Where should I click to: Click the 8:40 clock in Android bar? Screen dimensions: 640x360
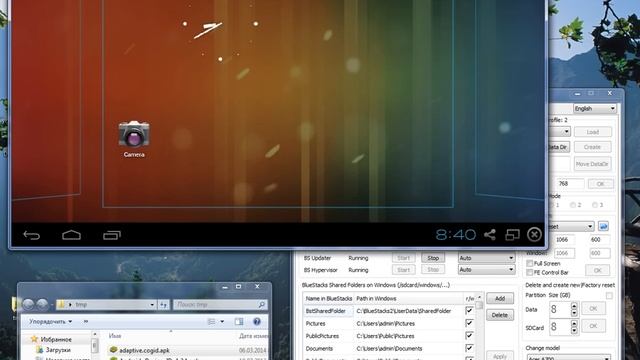tap(456, 235)
